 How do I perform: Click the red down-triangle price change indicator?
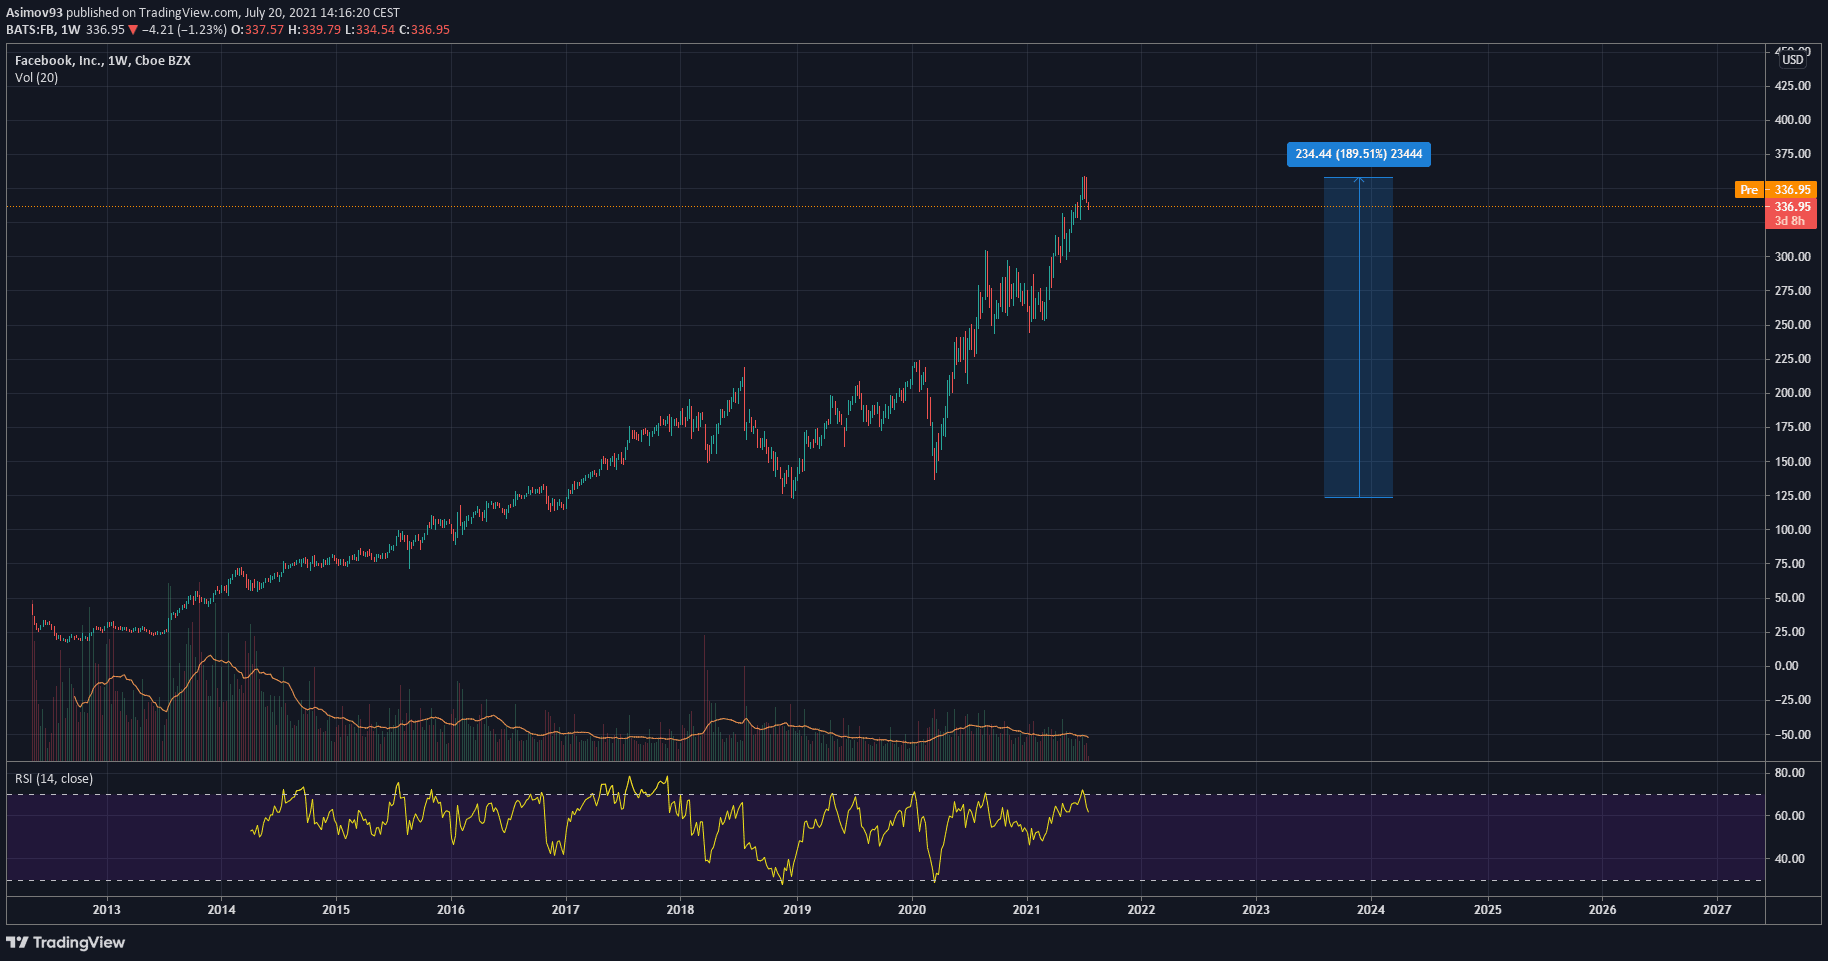133,30
